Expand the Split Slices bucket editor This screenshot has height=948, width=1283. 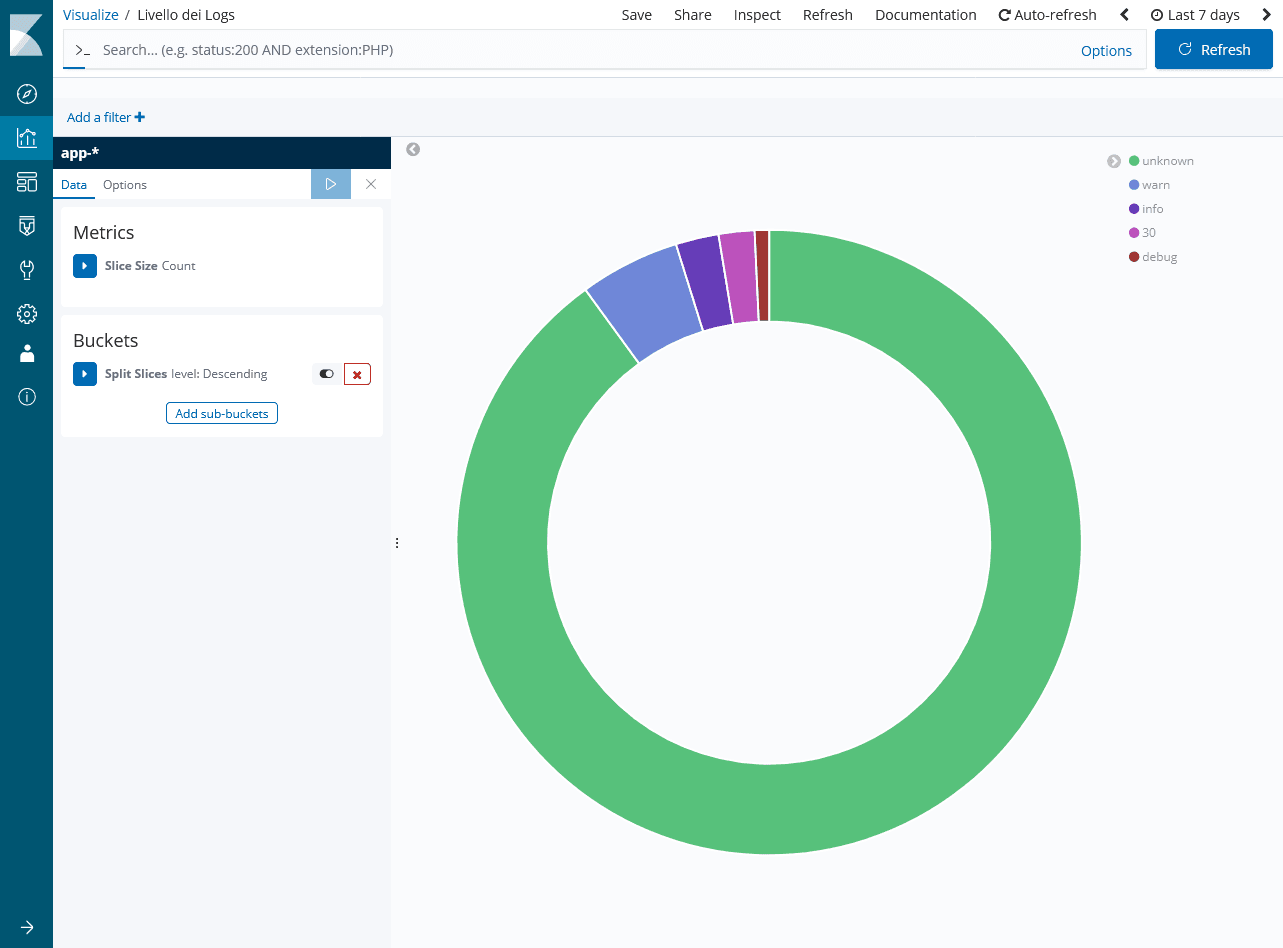pyautogui.click(x=85, y=374)
